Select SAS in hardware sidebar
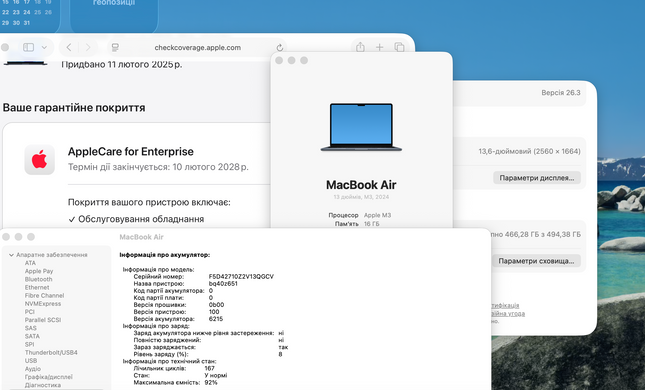The image size is (645, 390). 30,328
